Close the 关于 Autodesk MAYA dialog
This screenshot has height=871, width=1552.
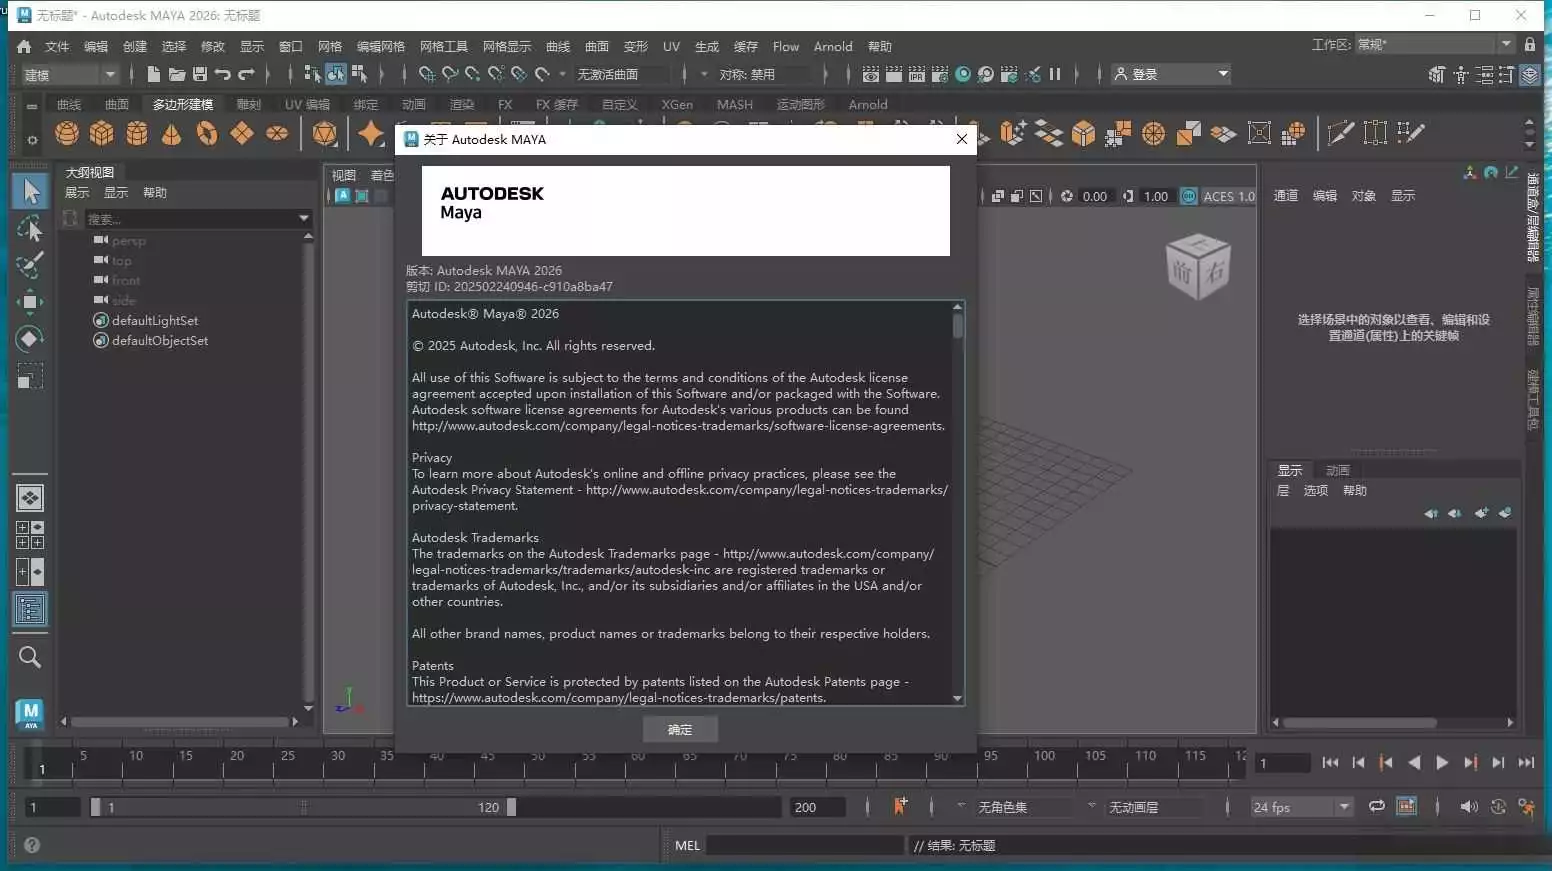coord(962,139)
